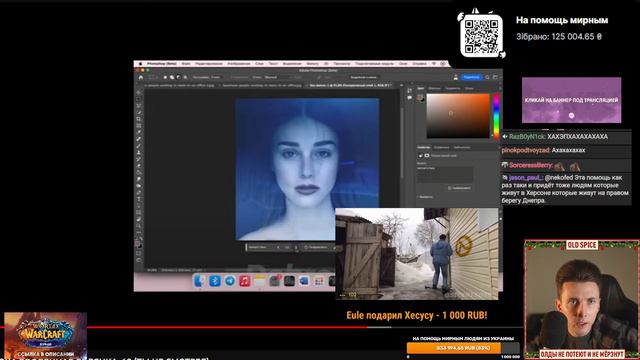Screen dimensions: 640x360
Task: Swap foreground and background colors
Action: click(141, 238)
